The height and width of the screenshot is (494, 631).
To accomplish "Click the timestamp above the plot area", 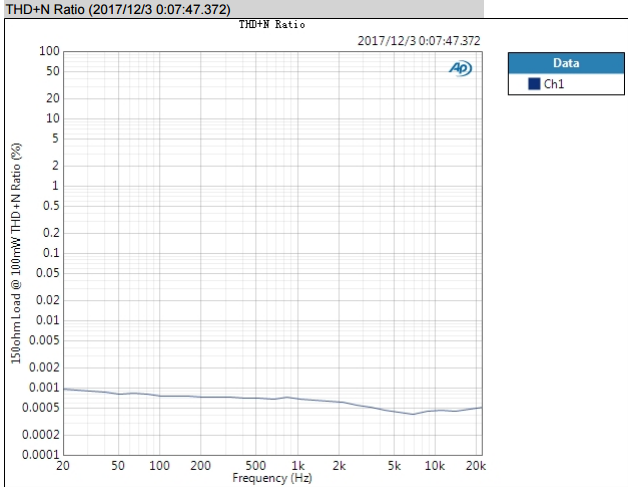I will [419, 41].
